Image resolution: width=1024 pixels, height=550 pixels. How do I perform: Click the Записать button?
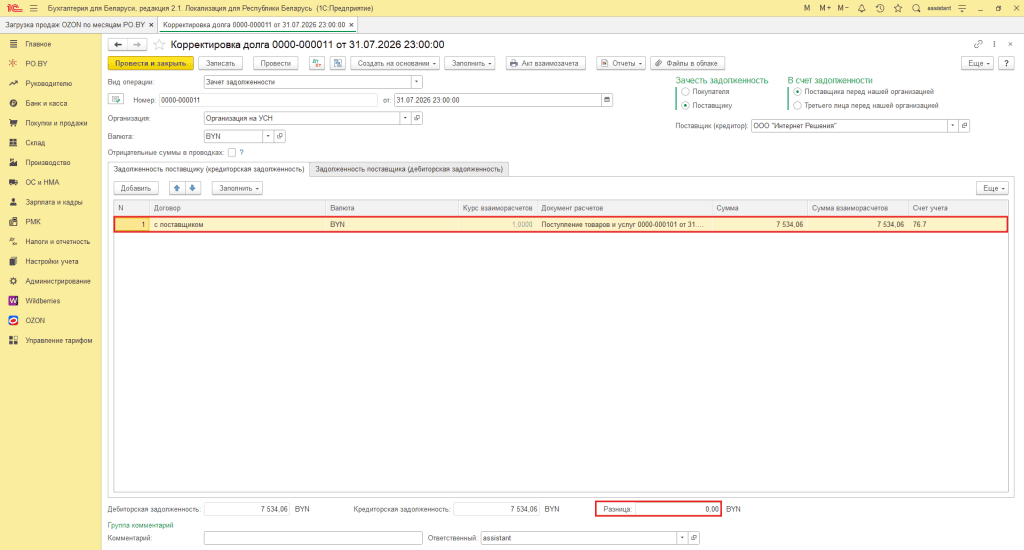(x=221, y=63)
